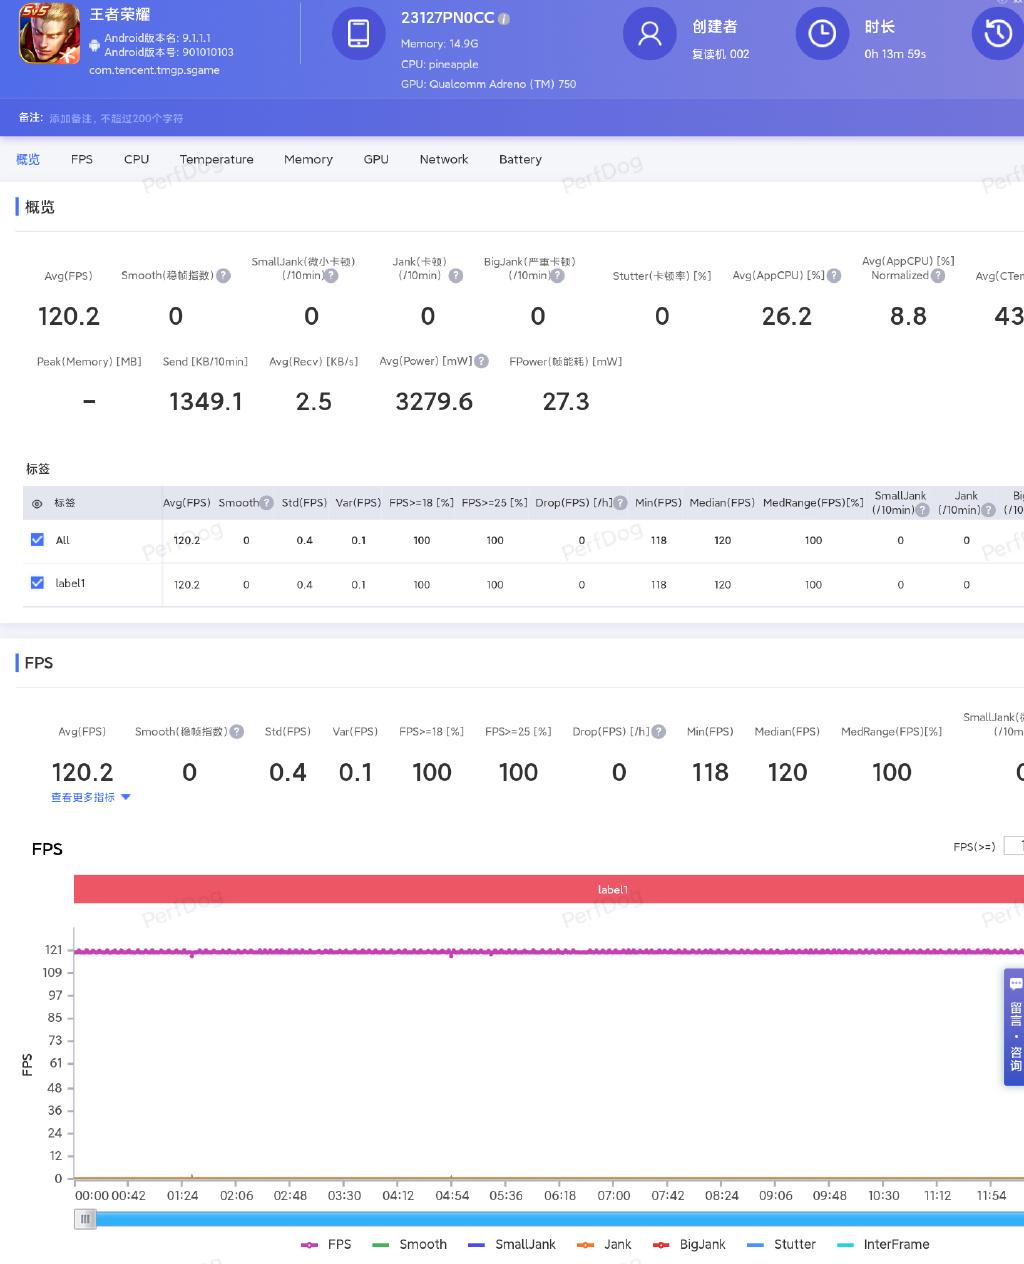Open help icon beside Jank in label table header
This screenshot has width=1024, height=1264.
[x=989, y=510]
